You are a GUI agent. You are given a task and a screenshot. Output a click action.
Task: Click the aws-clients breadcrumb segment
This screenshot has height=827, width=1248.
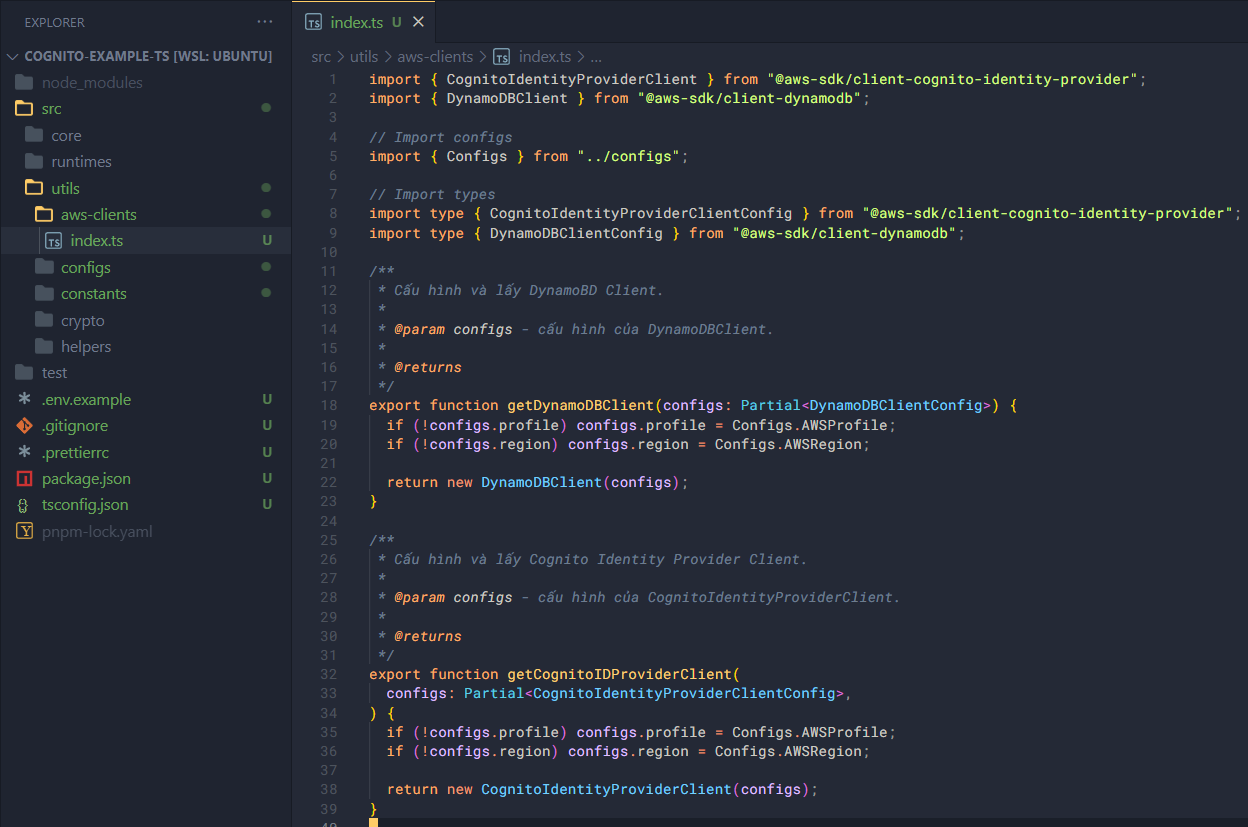click(435, 57)
